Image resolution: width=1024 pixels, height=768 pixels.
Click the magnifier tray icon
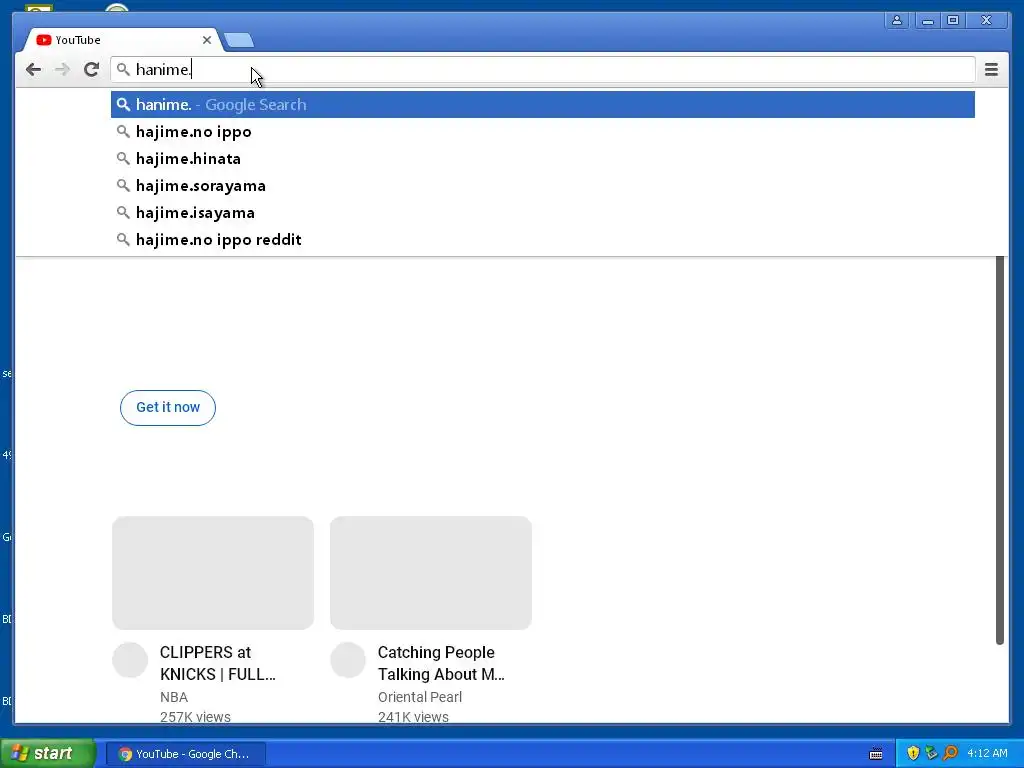951,753
